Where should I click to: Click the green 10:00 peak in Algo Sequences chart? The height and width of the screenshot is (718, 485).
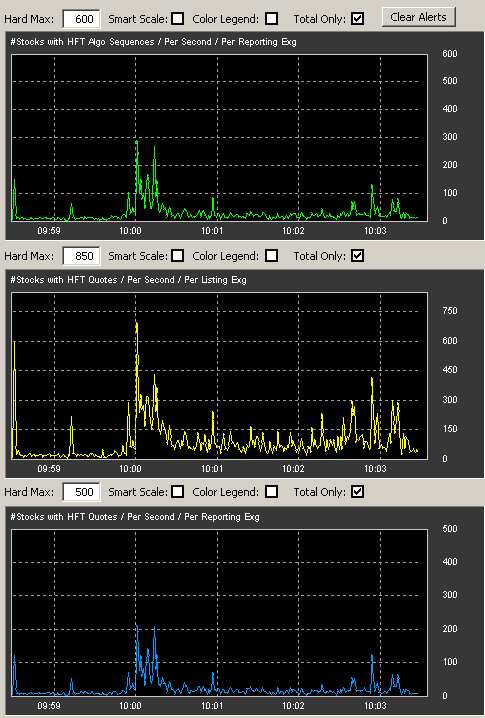tap(136, 143)
